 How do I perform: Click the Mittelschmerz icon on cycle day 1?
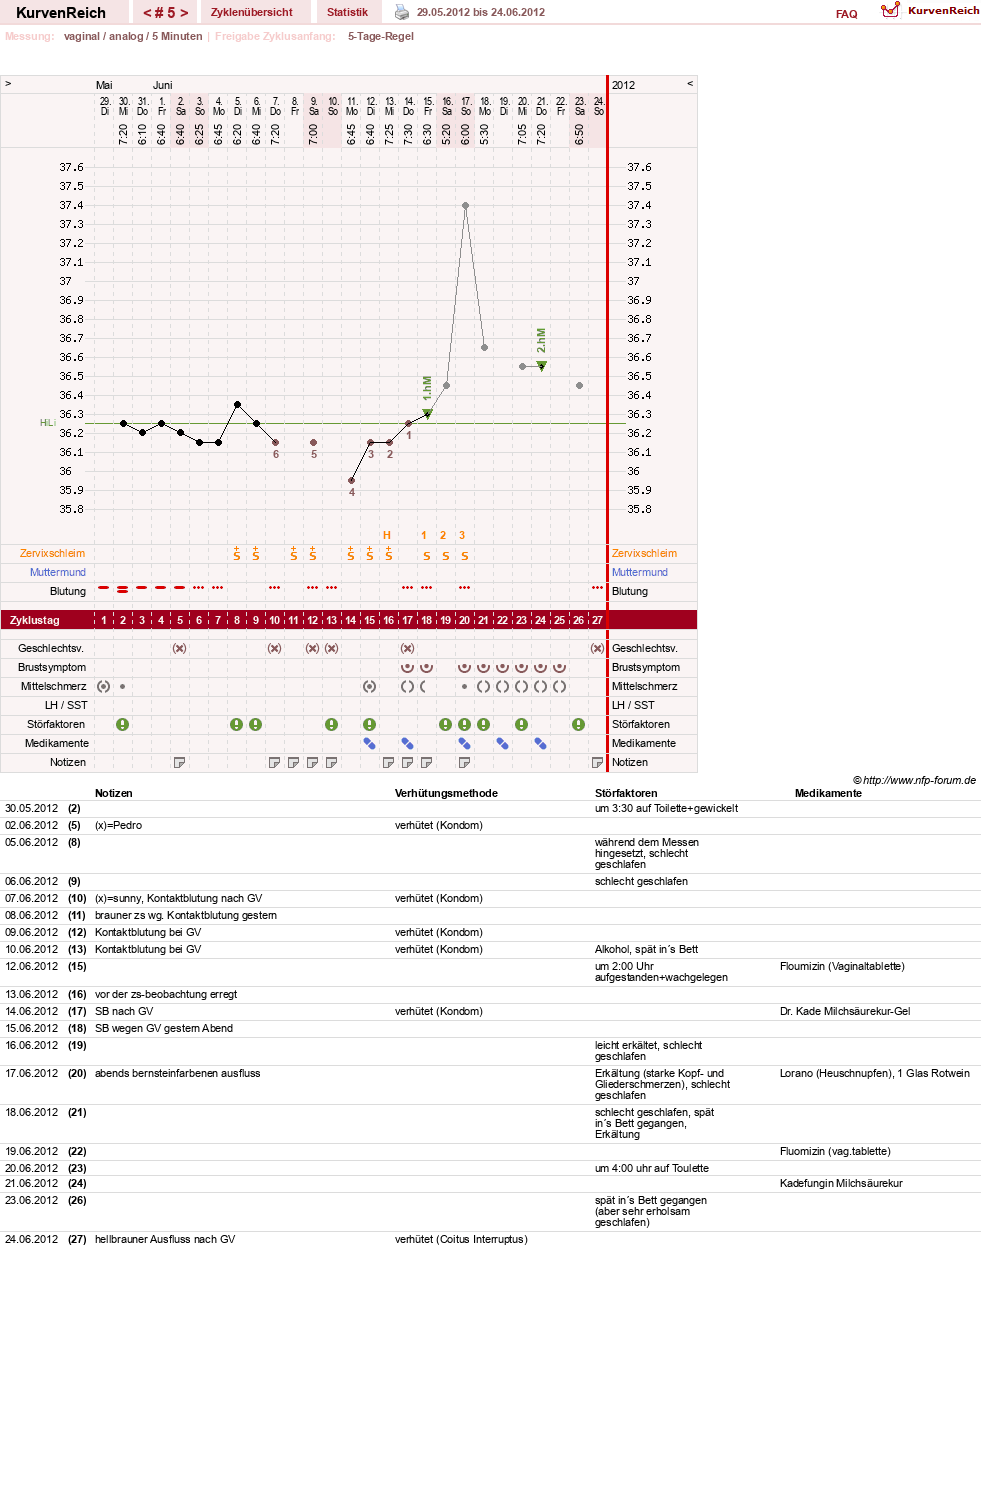(104, 686)
